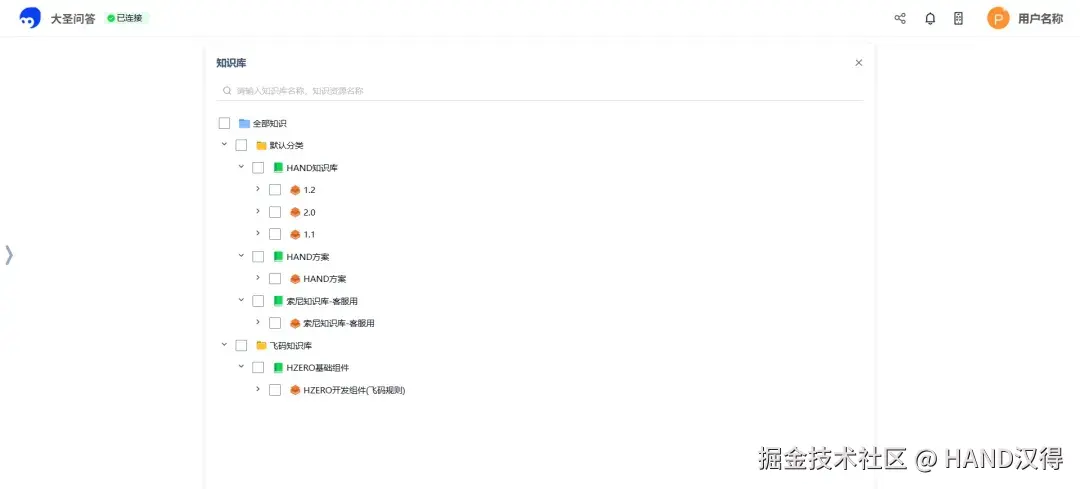The height and width of the screenshot is (489, 1080).
Task: Collapse the HAND知识库 node
Action: pos(241,167)
